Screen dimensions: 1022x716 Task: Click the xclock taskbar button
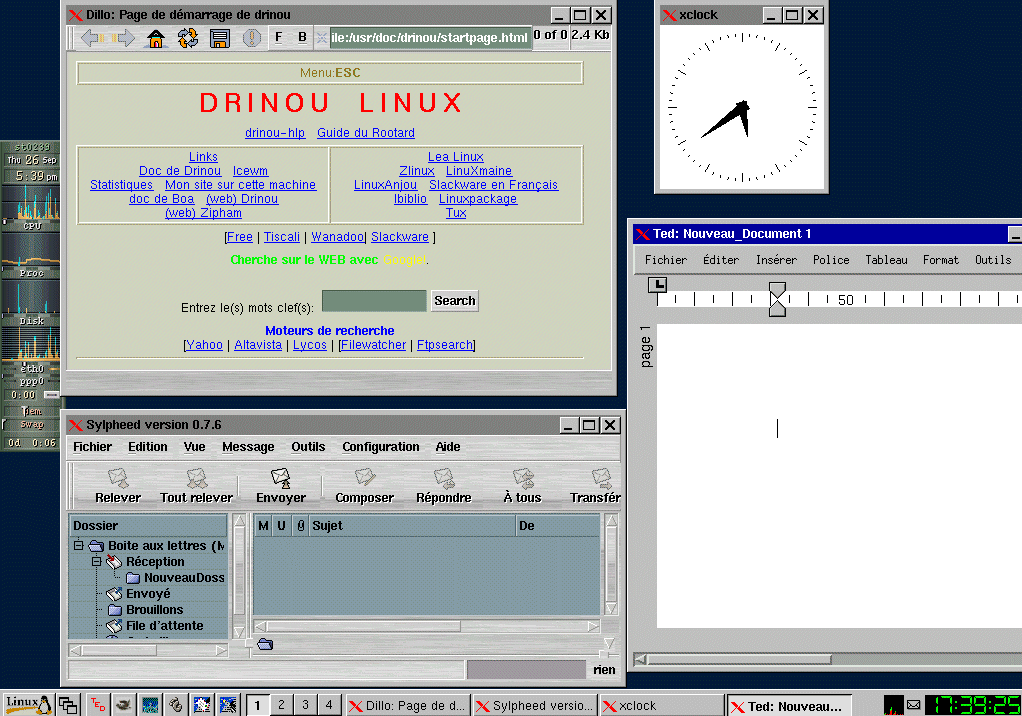[x=662, y=705]
